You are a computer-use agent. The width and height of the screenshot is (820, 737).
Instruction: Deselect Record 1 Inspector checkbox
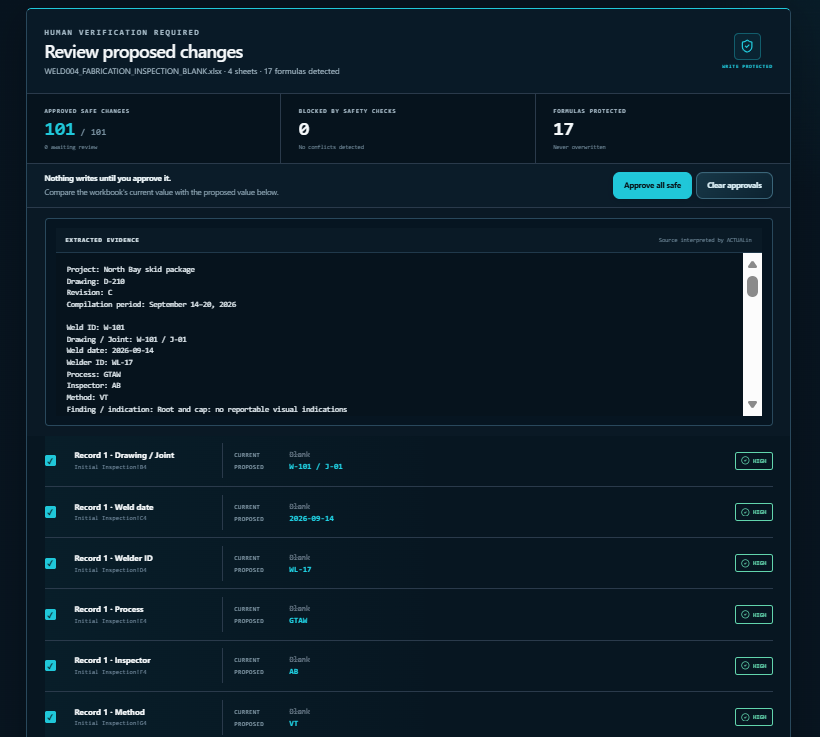(50, 665)
